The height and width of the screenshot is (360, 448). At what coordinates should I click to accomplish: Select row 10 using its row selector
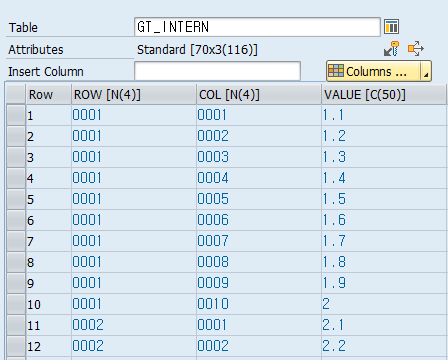(16, 304)
